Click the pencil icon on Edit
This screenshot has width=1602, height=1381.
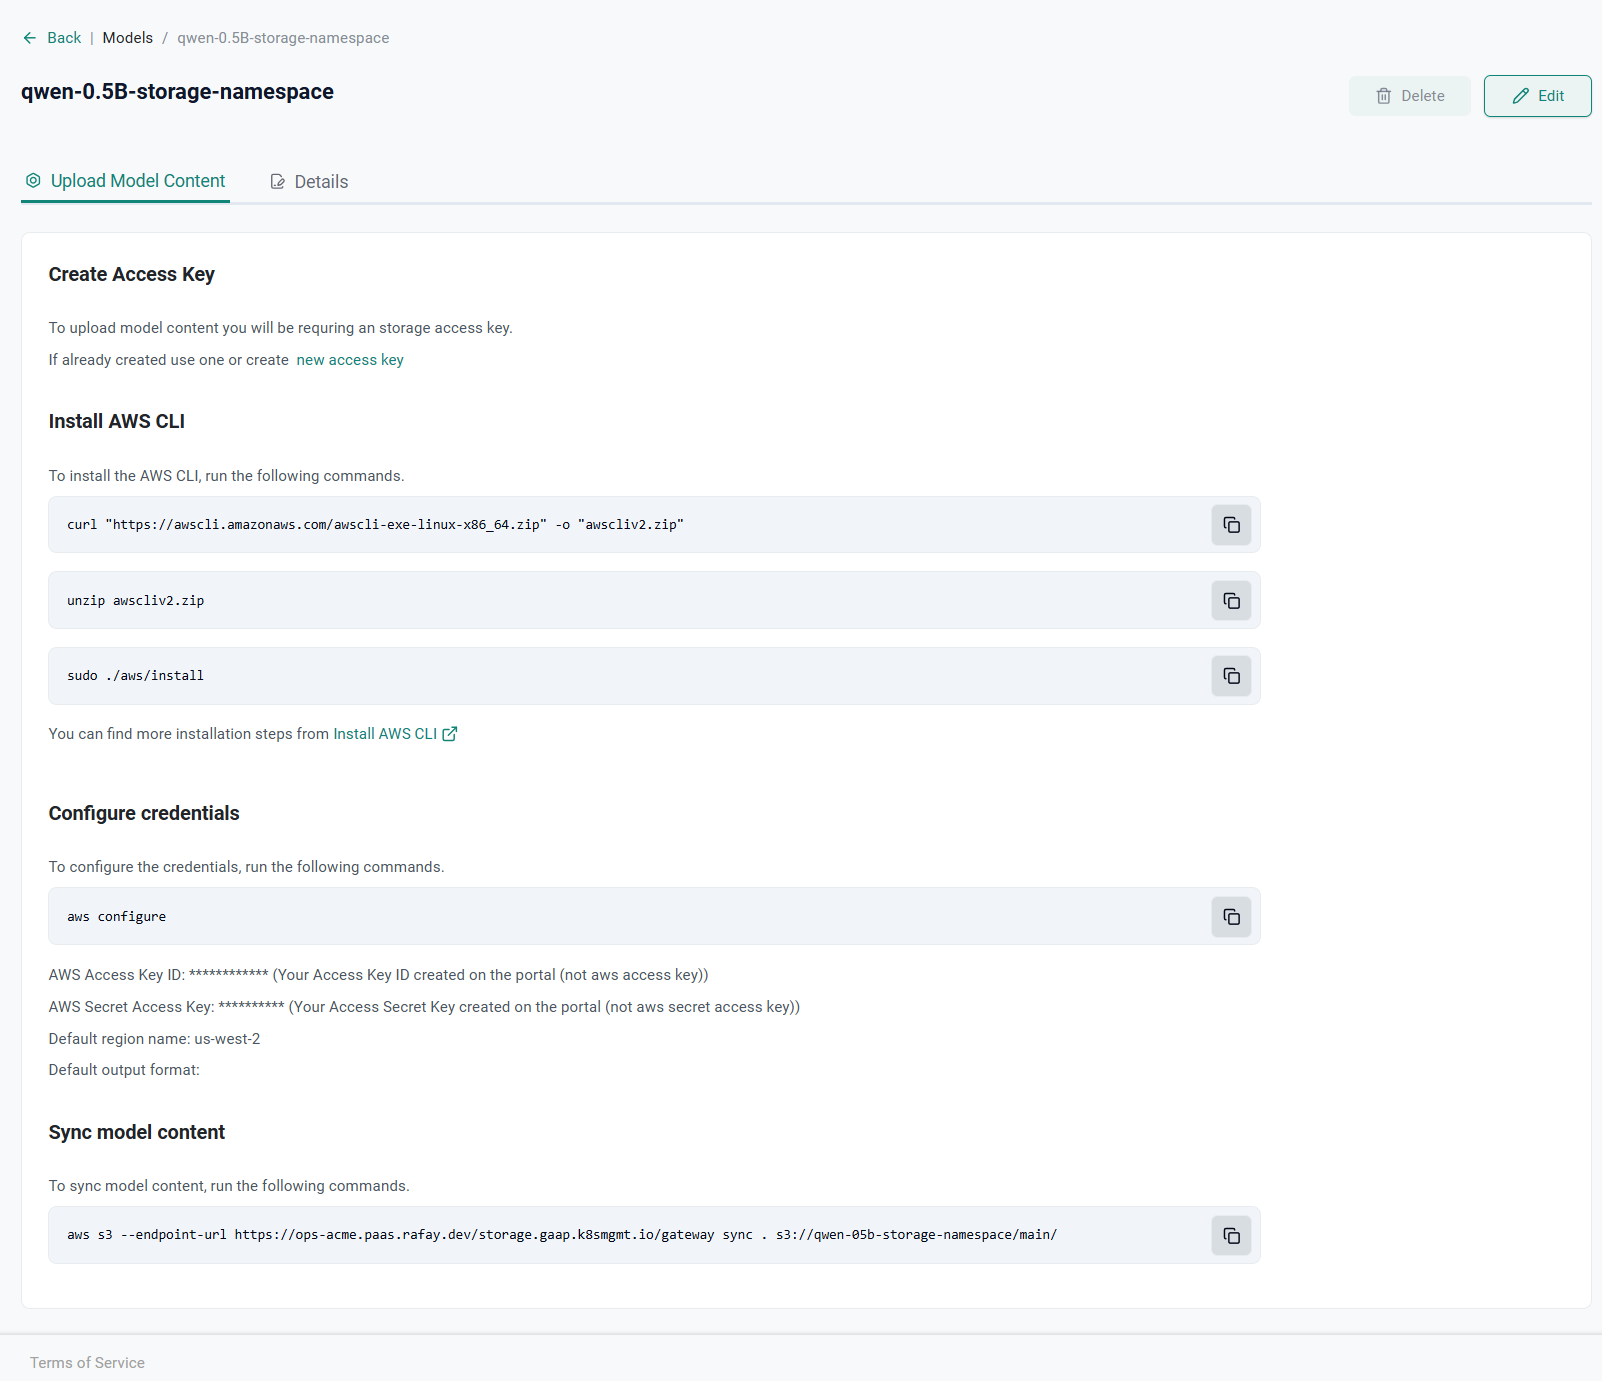pyautogui.click(x=1520, y=96)
